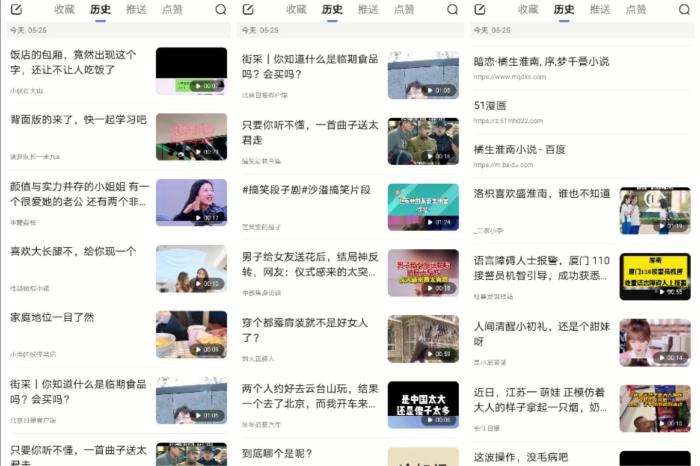Play the 洛枳喜欢盛淮南 video thumbnail
This screenshot has height=466, width=700.
(655, 210)
